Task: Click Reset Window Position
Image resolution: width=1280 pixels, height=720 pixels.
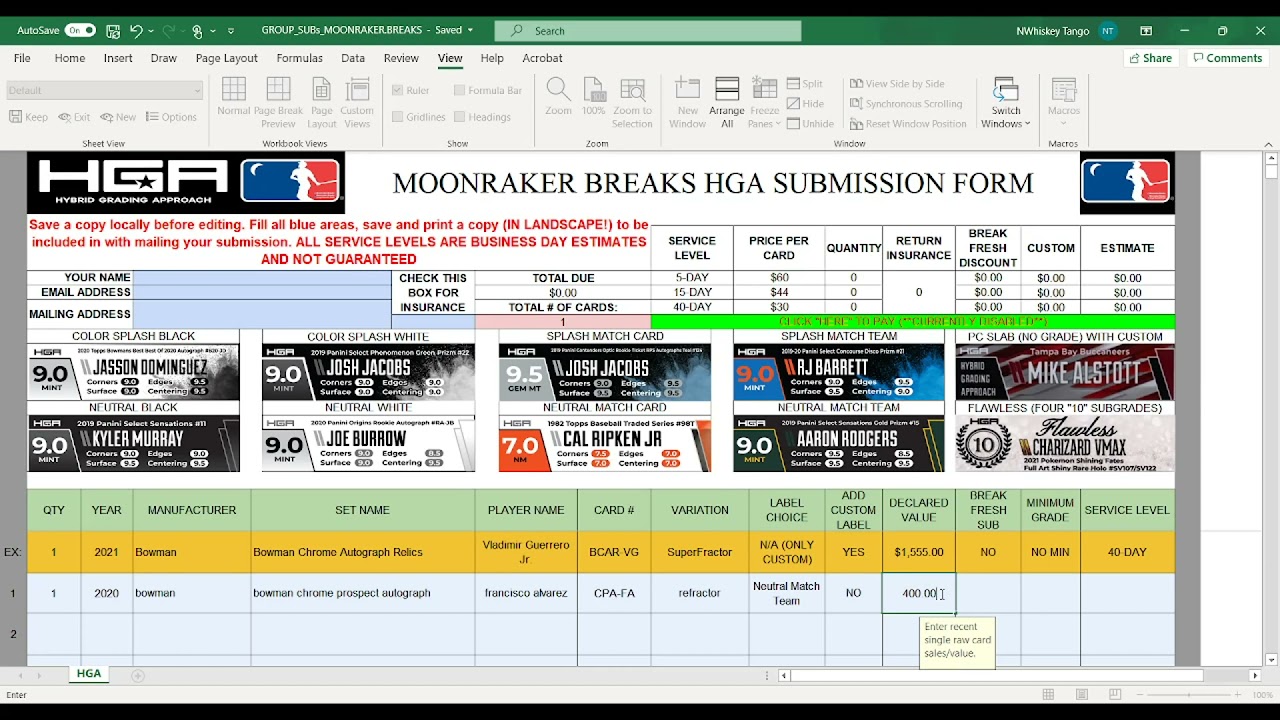Action: 908,124
